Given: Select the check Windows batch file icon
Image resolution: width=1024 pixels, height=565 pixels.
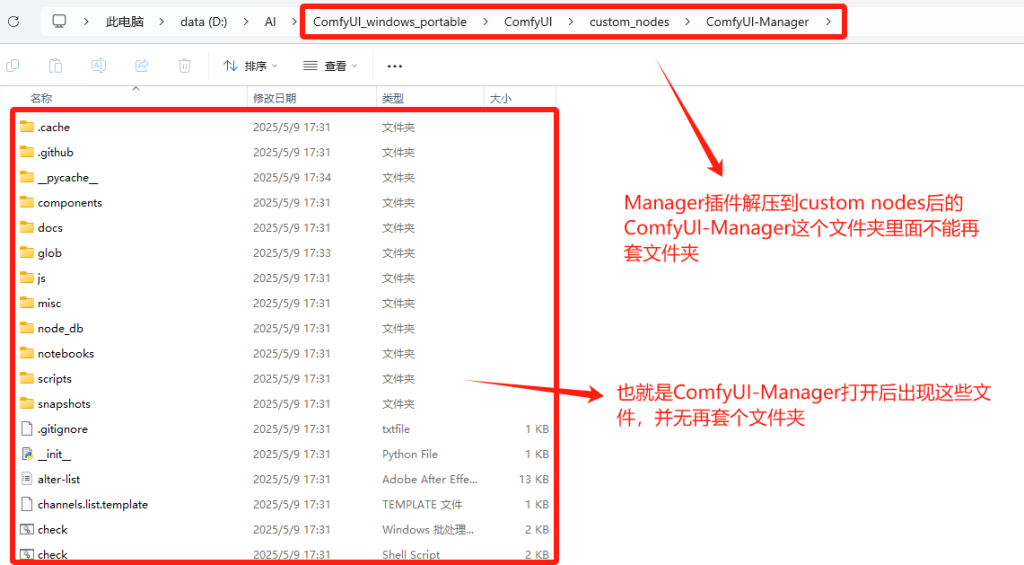Looking at the screenshot, I should (27, 529).
